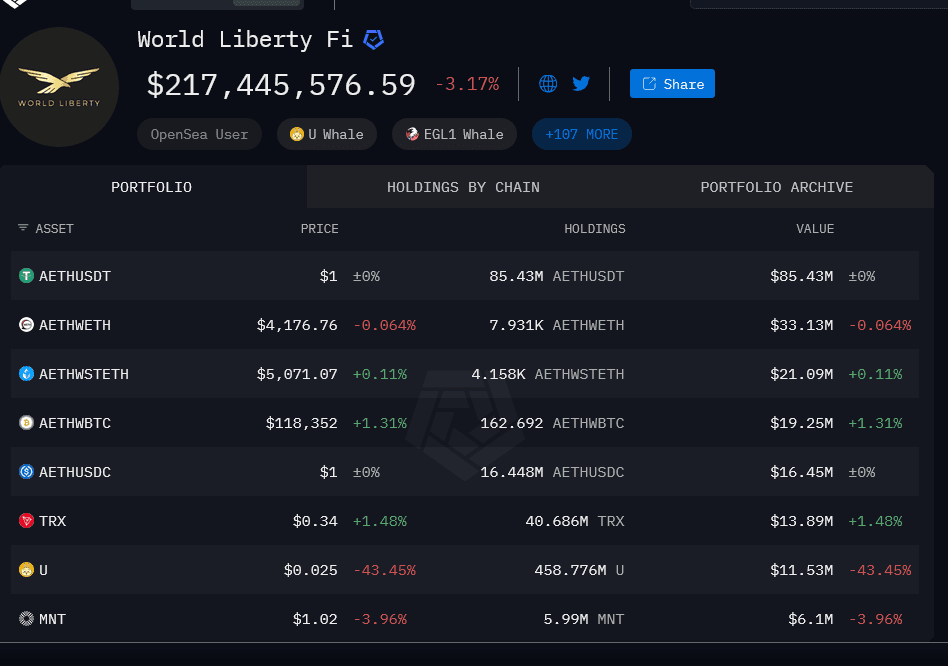The height and width of the screenshot is (666, 948).
Task: Open the TRX asset name
Action: pos(53,521)
